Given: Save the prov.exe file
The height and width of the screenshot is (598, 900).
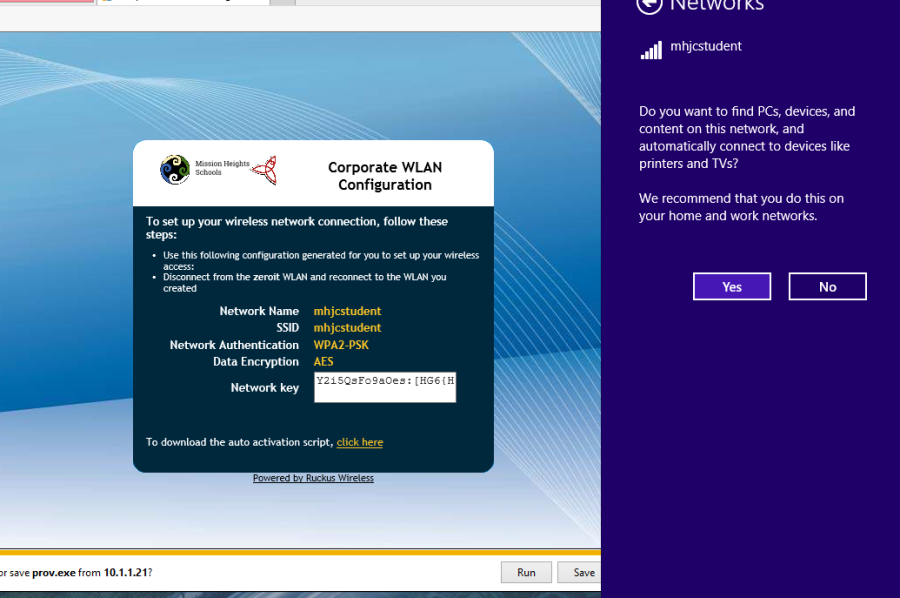Looking at the screenshot, I should (x=582, y=573).
